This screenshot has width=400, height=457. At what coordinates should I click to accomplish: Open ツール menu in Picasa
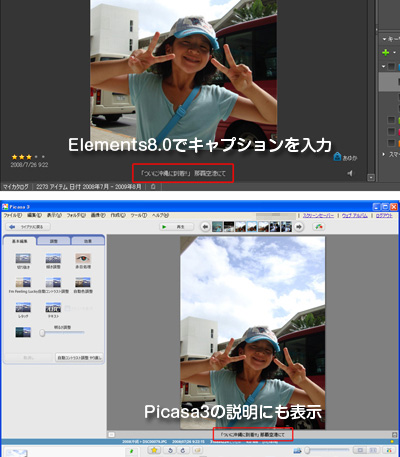point(139,215)
